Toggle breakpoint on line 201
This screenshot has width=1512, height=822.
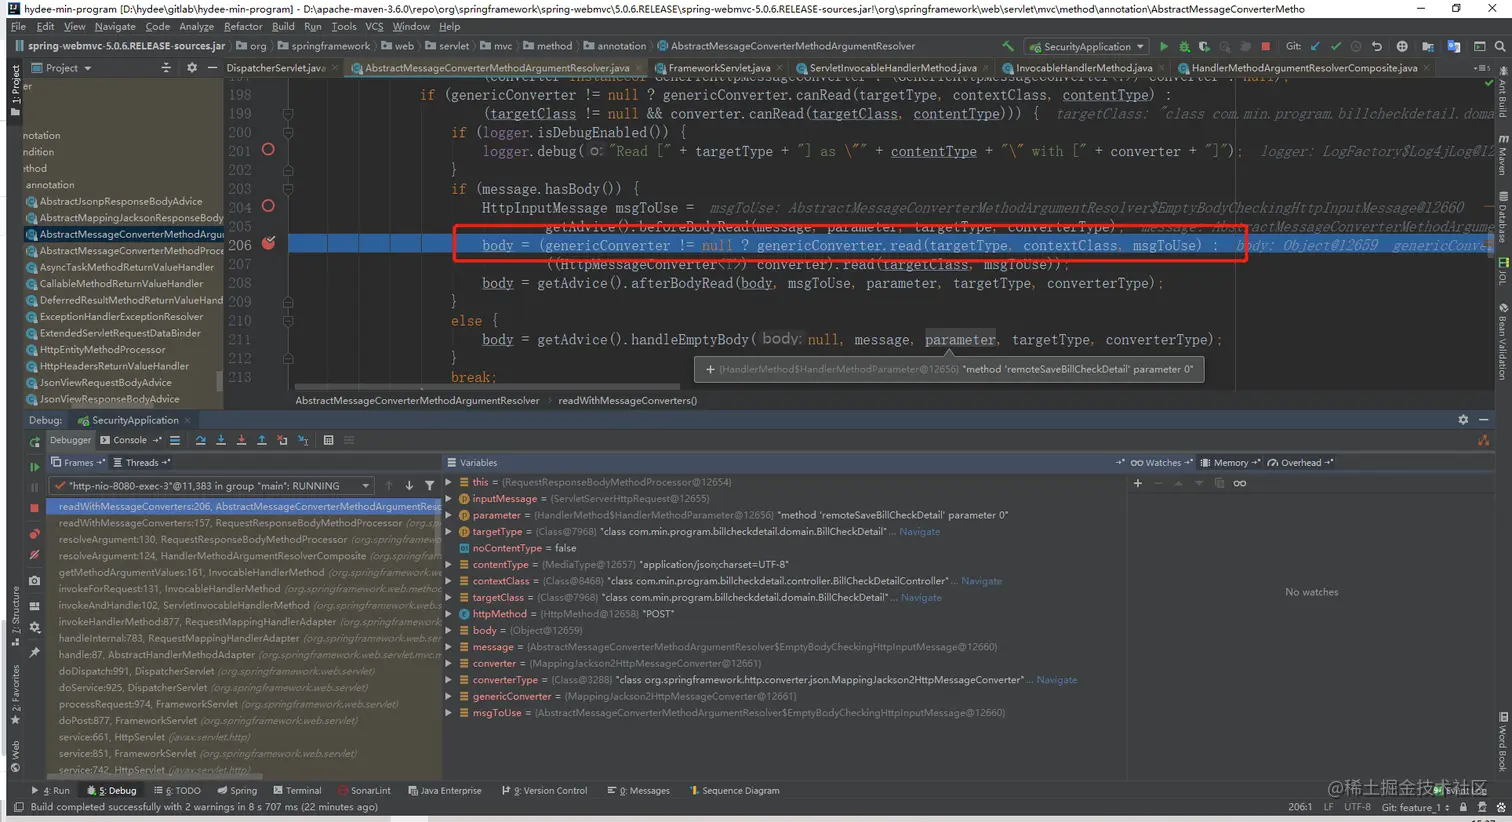tap(267, 150)
